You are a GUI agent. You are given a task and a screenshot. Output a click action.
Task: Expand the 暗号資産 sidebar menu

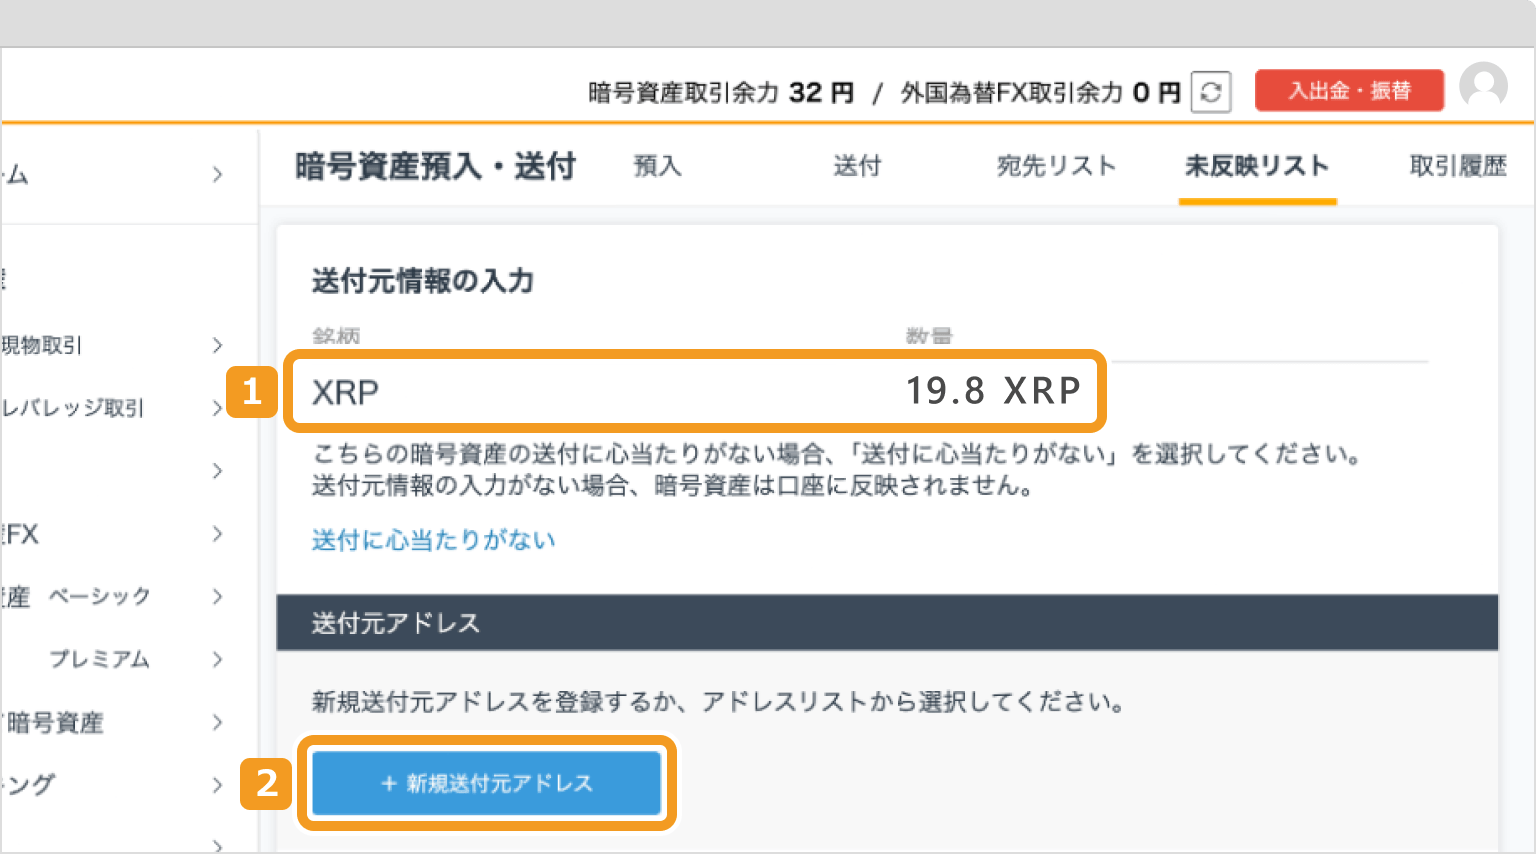coord(218,722)
